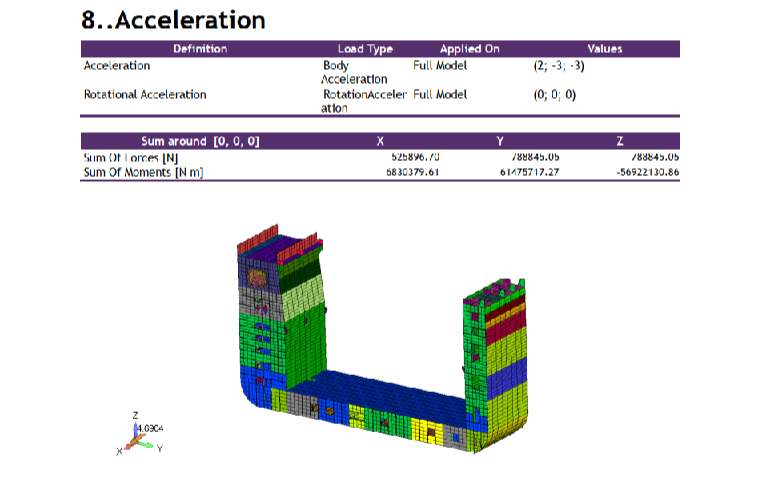782x480 pixels.
Task: Select the acceleration value (2; -3; -3)
Action: tap(559, 66)
